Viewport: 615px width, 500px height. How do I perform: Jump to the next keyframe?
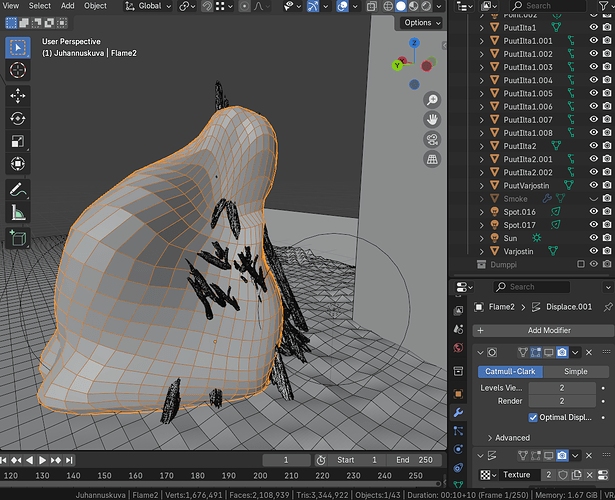coord(56,460)
